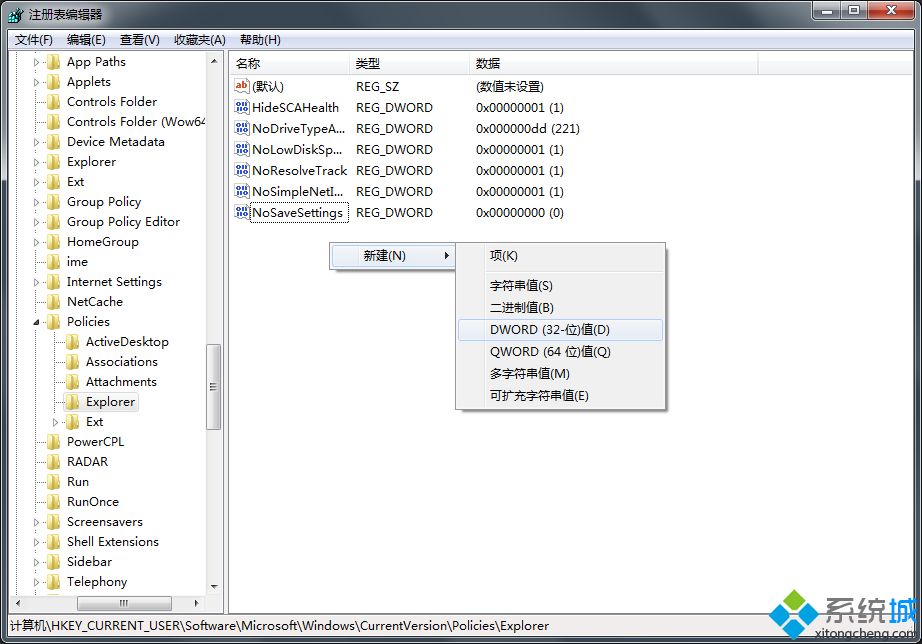Select the NoLowDiskSp... binary value icon
This screenshot has width=922, height=644.
point(242,149)
